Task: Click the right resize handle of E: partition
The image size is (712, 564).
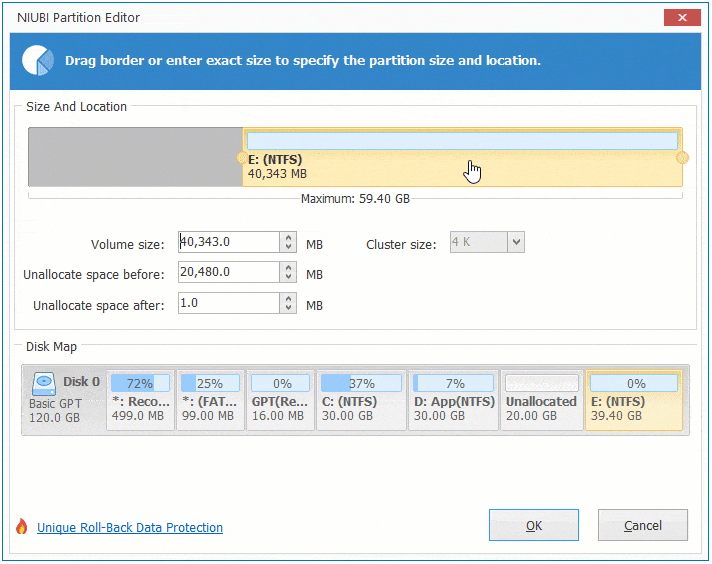Action: (683, 158)
